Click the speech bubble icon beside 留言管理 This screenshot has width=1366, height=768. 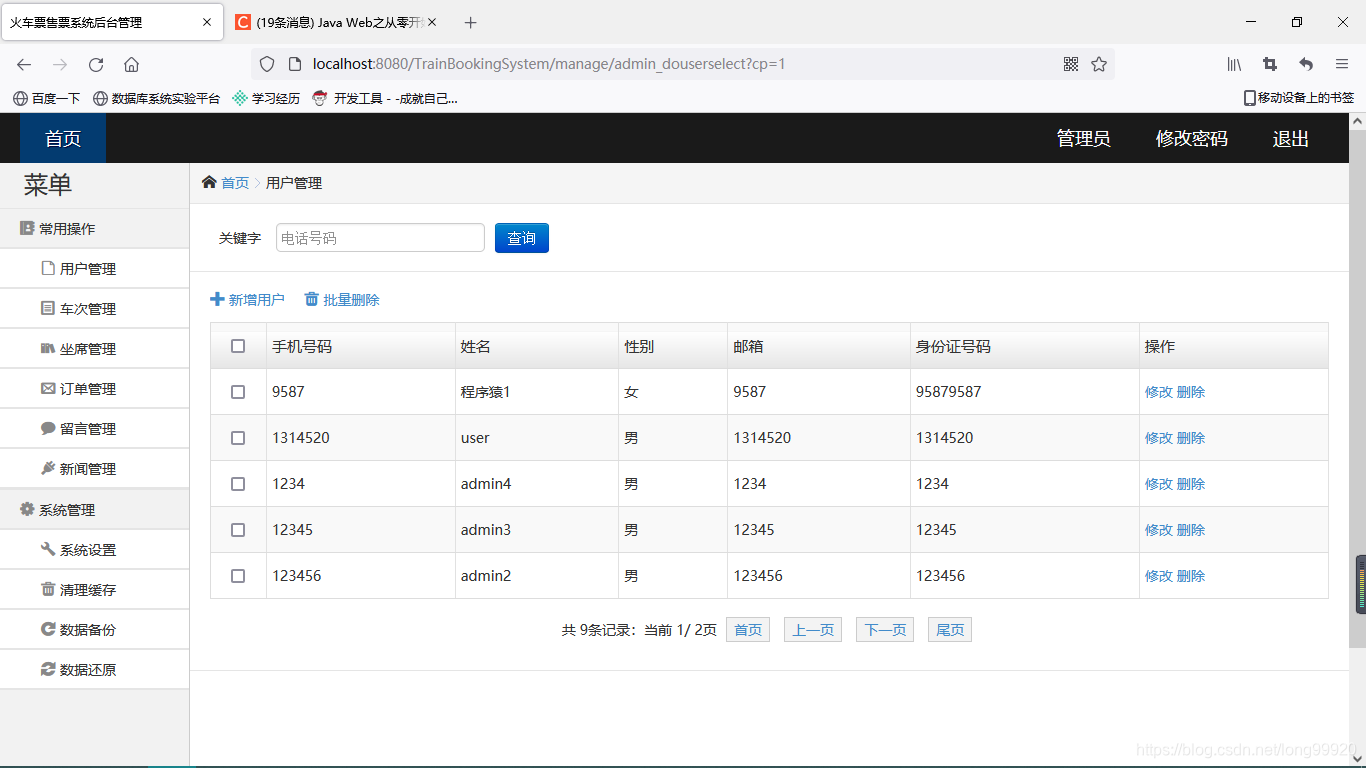click(x=48, y=428)
